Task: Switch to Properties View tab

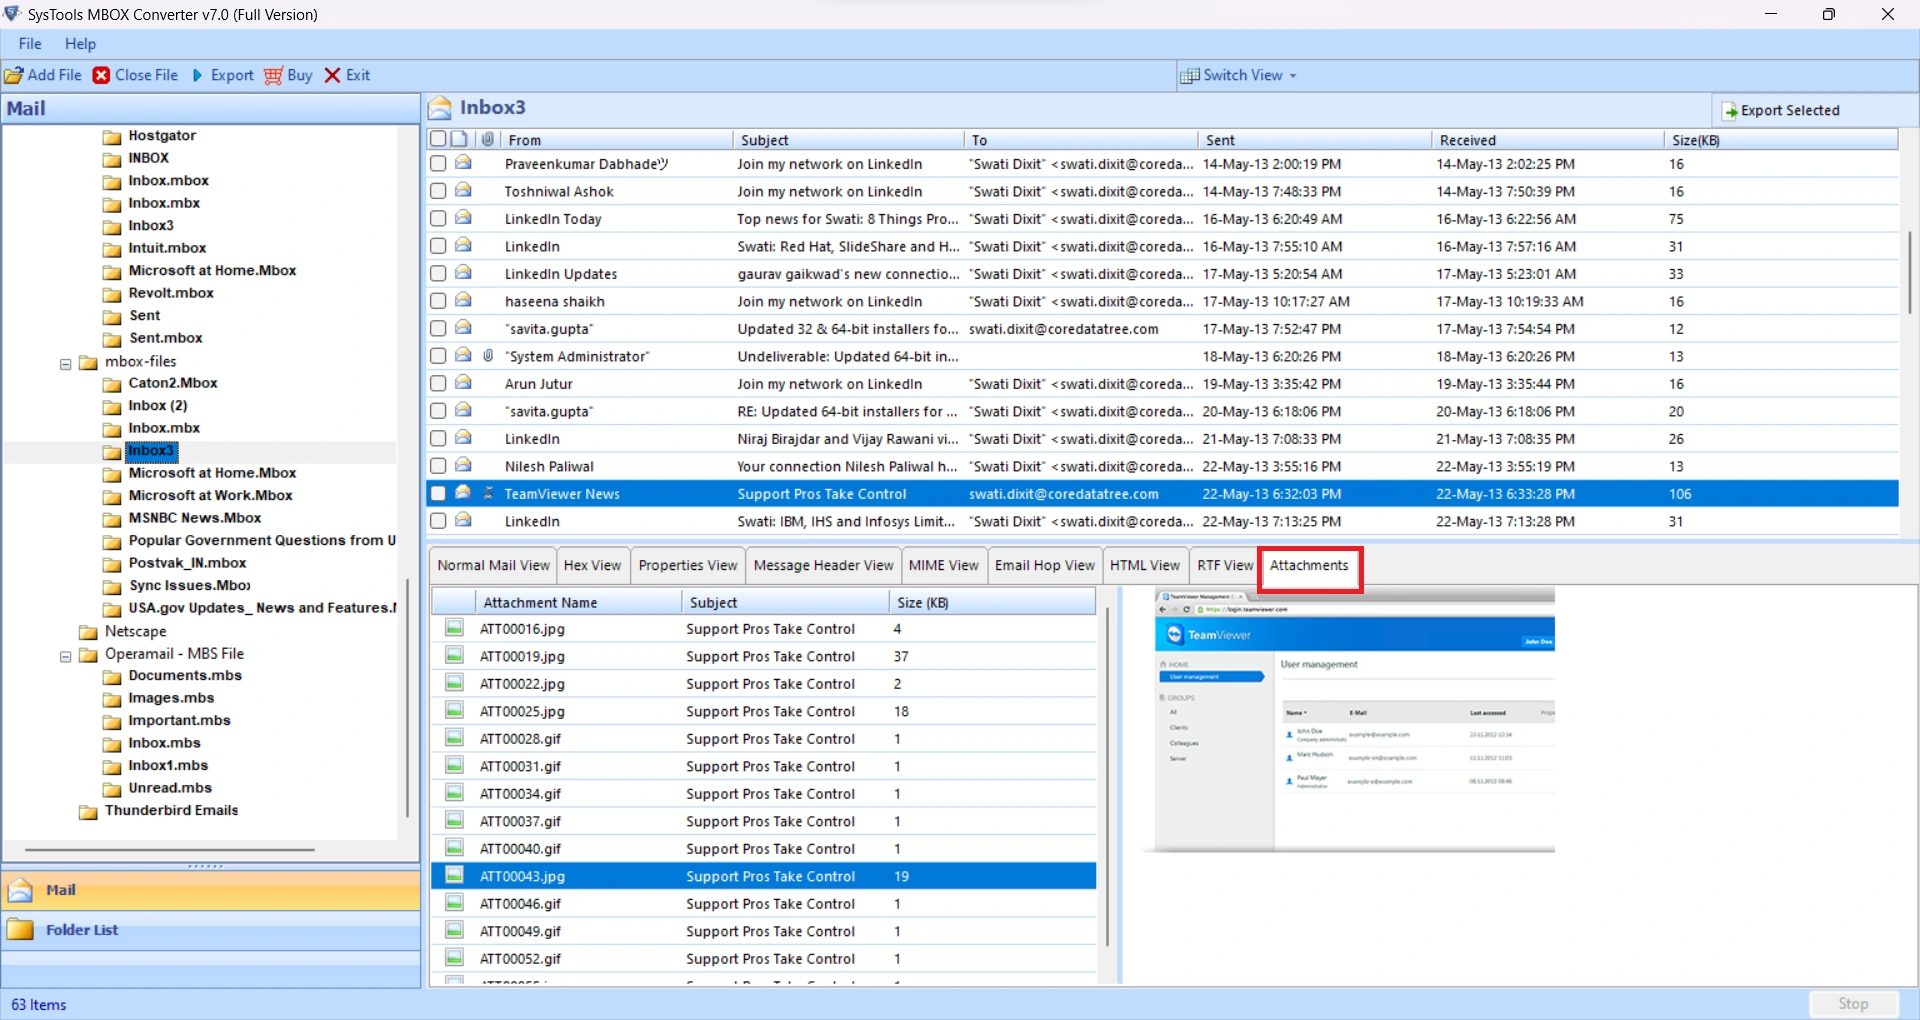Action: tap(687, 565)
